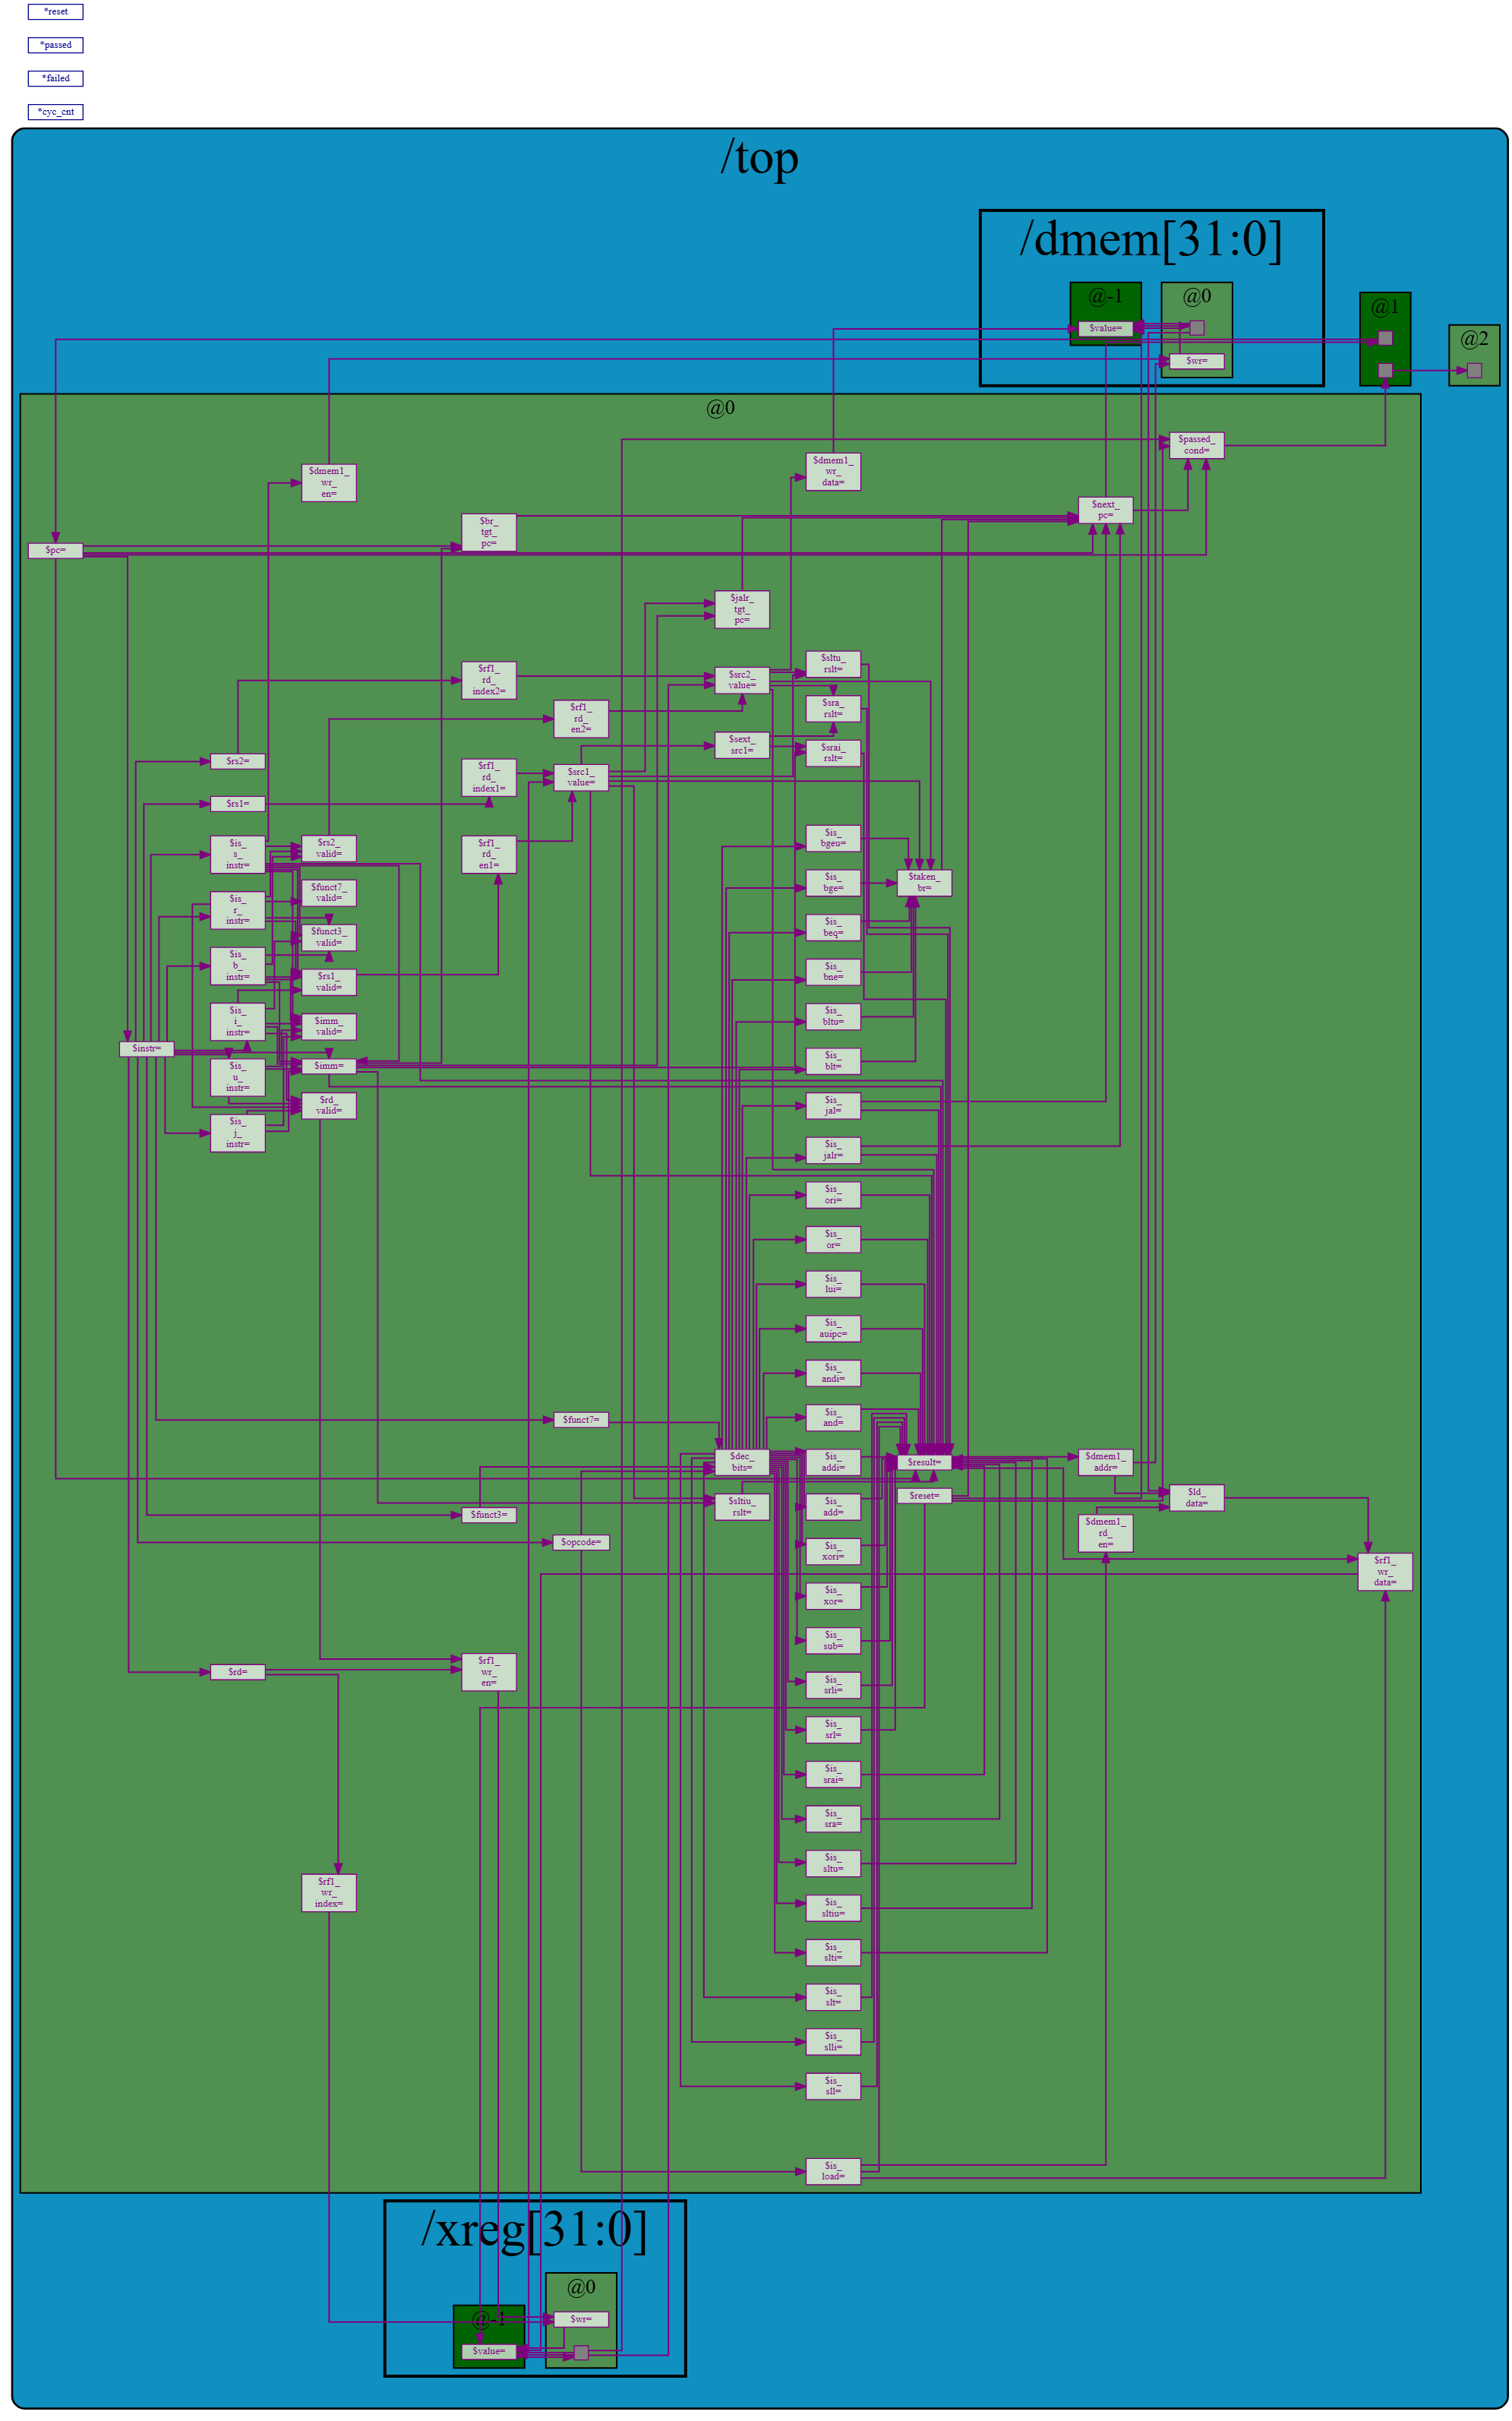1512x2421 pixels.
Task: Click the $imm immediate signal block
Action: 331,1066
